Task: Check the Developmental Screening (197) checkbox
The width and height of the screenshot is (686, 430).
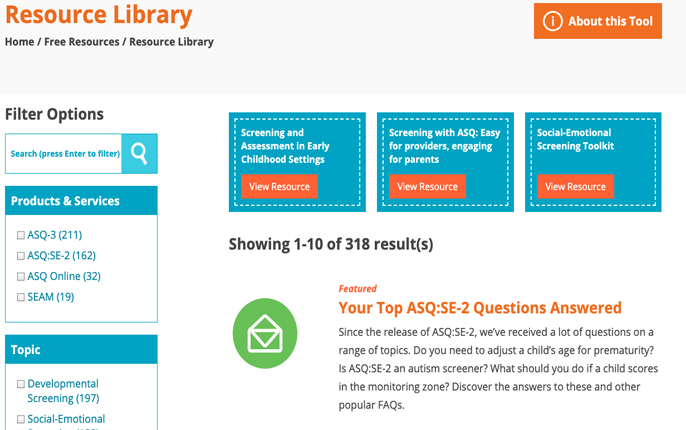Action: click(x=21, y=384)
